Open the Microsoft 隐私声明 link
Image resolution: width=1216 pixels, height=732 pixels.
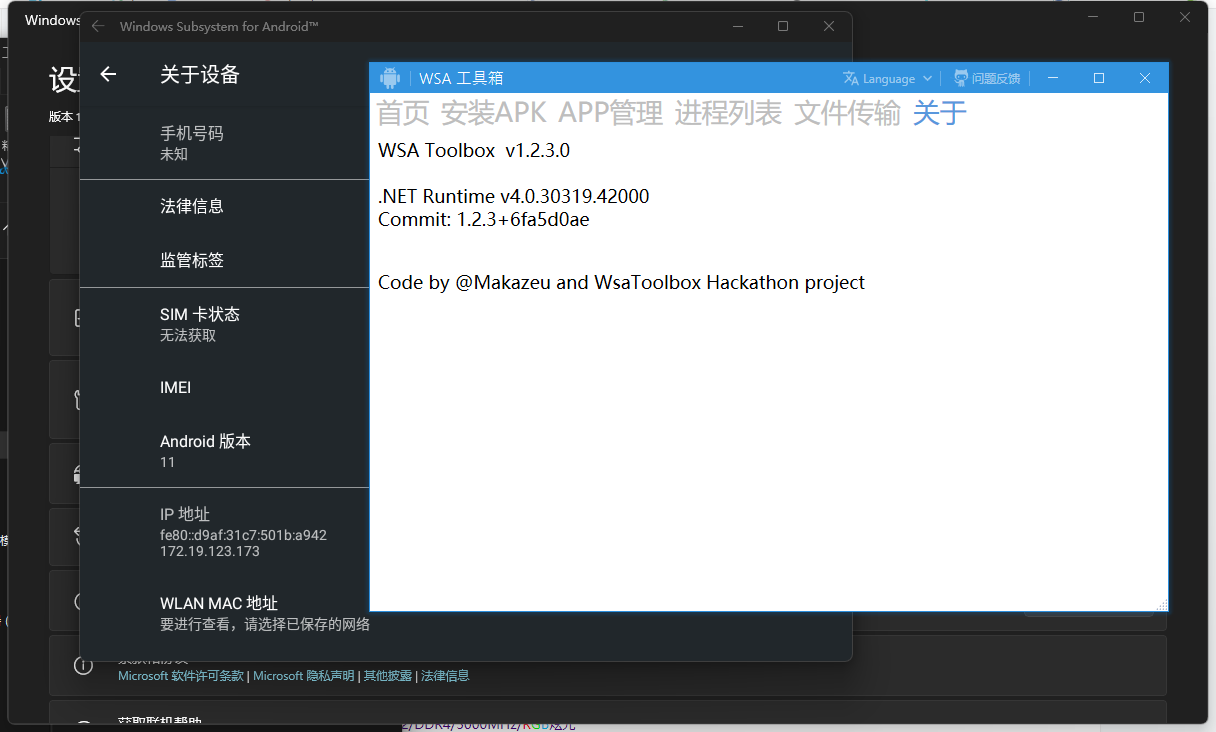click(304, 676)
